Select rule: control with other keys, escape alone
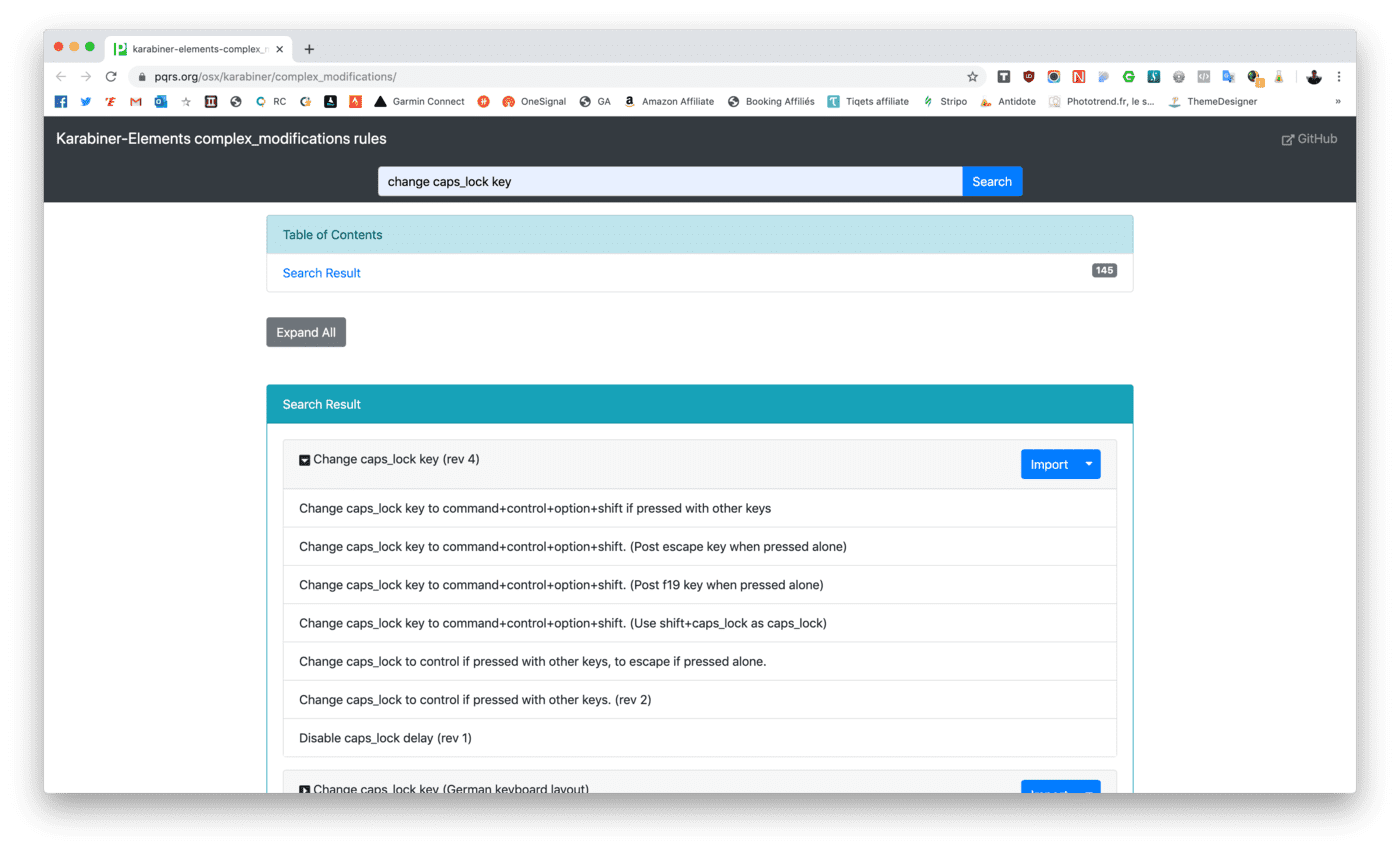Viewport: 1400px width, 851px height. 700,661
